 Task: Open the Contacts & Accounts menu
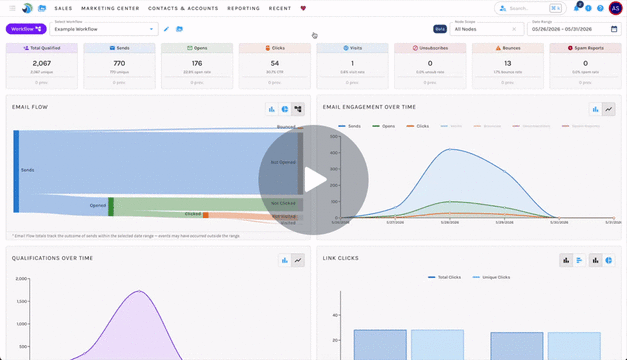[x=183, y=8]
